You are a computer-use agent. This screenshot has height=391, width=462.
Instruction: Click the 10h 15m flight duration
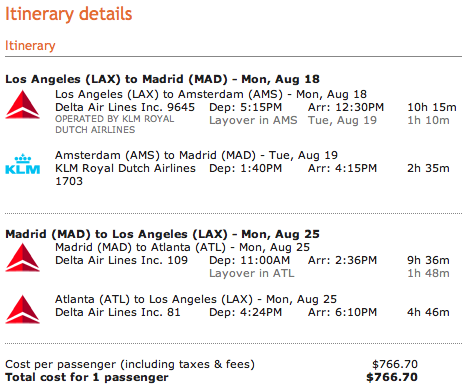432,107
